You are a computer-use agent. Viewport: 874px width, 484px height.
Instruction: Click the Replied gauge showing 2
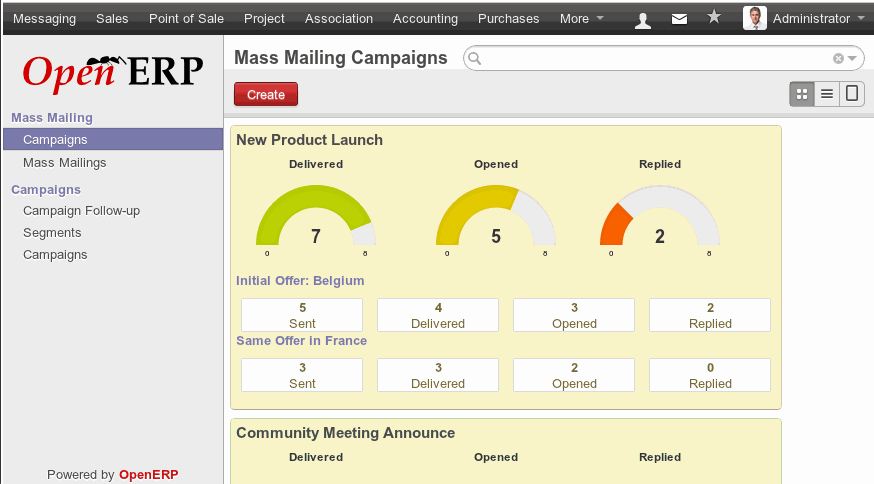(x=660, y=220)
